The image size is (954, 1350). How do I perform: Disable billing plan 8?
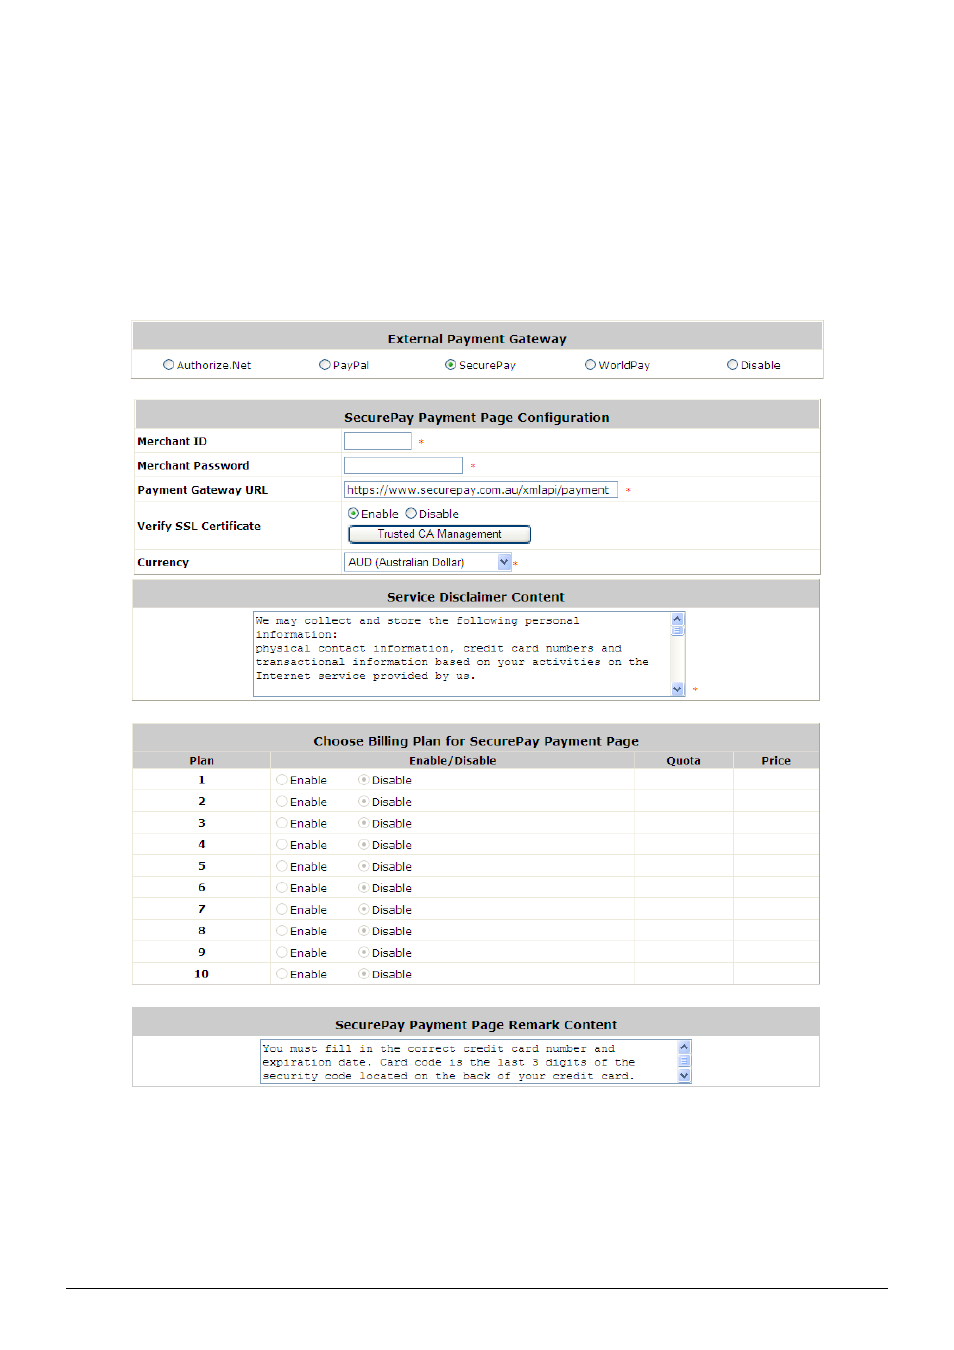364,931
